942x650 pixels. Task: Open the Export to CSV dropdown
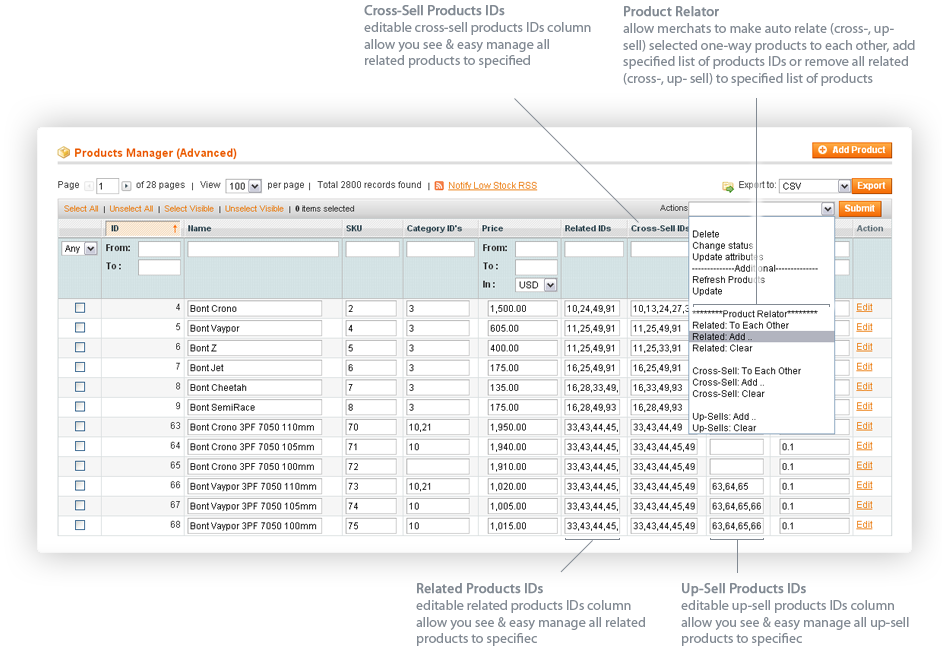[x=815, y=186]
